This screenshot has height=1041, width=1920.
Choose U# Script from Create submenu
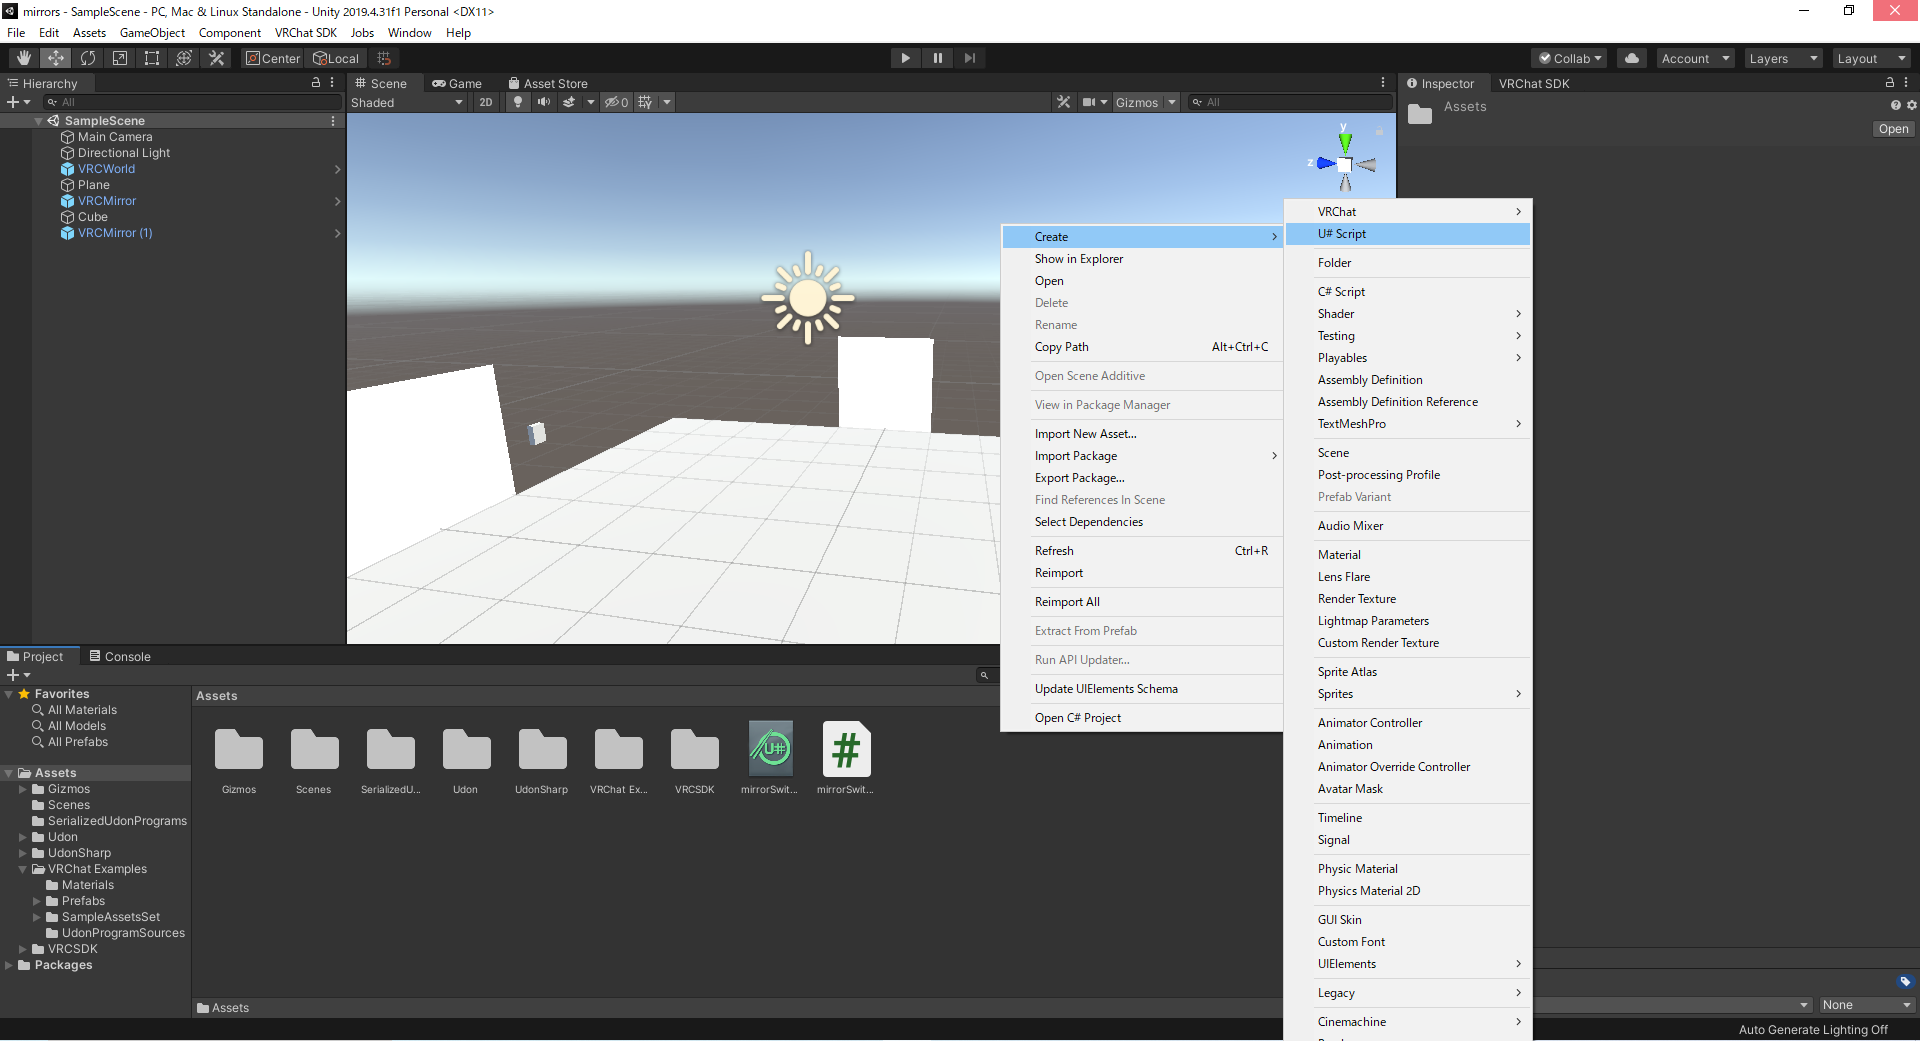pyautogui.click(x=1408, y=234)
